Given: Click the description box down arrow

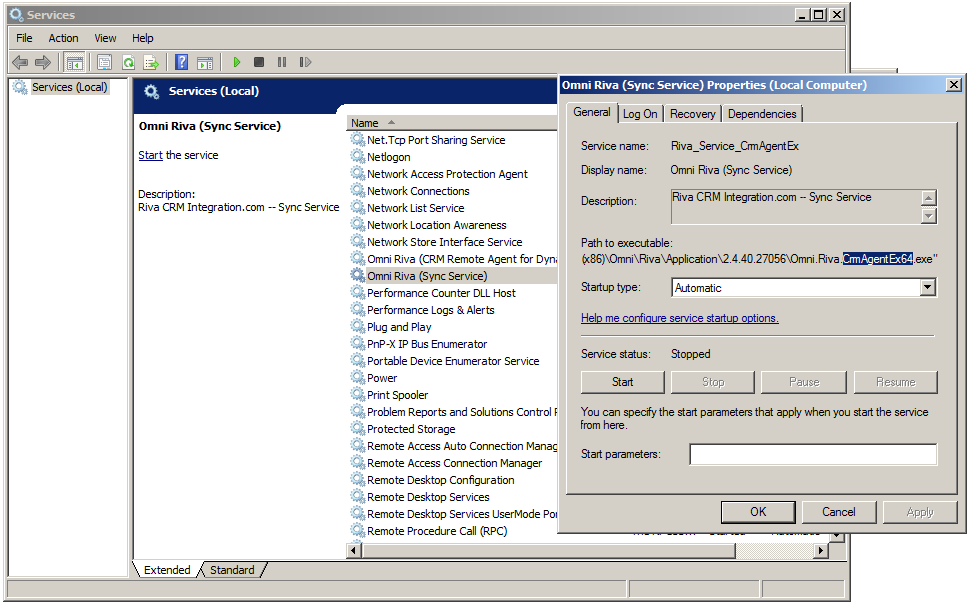Looking at the screenshot, I should 928,216.
